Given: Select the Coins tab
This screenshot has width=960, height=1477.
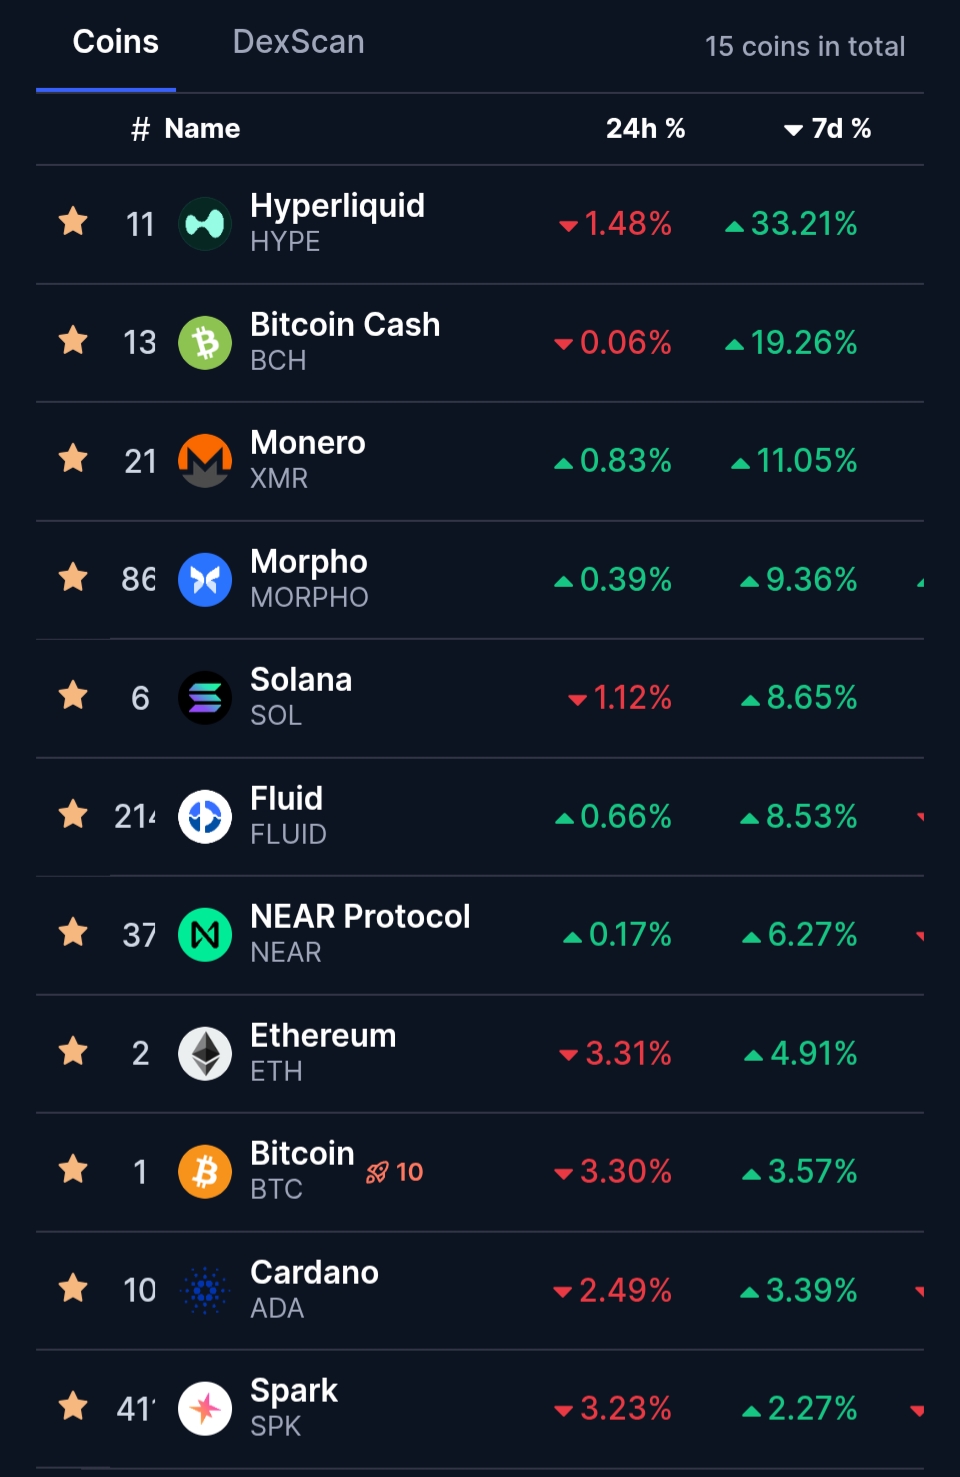Looking at the screenshot, I should tap(116, 42).
